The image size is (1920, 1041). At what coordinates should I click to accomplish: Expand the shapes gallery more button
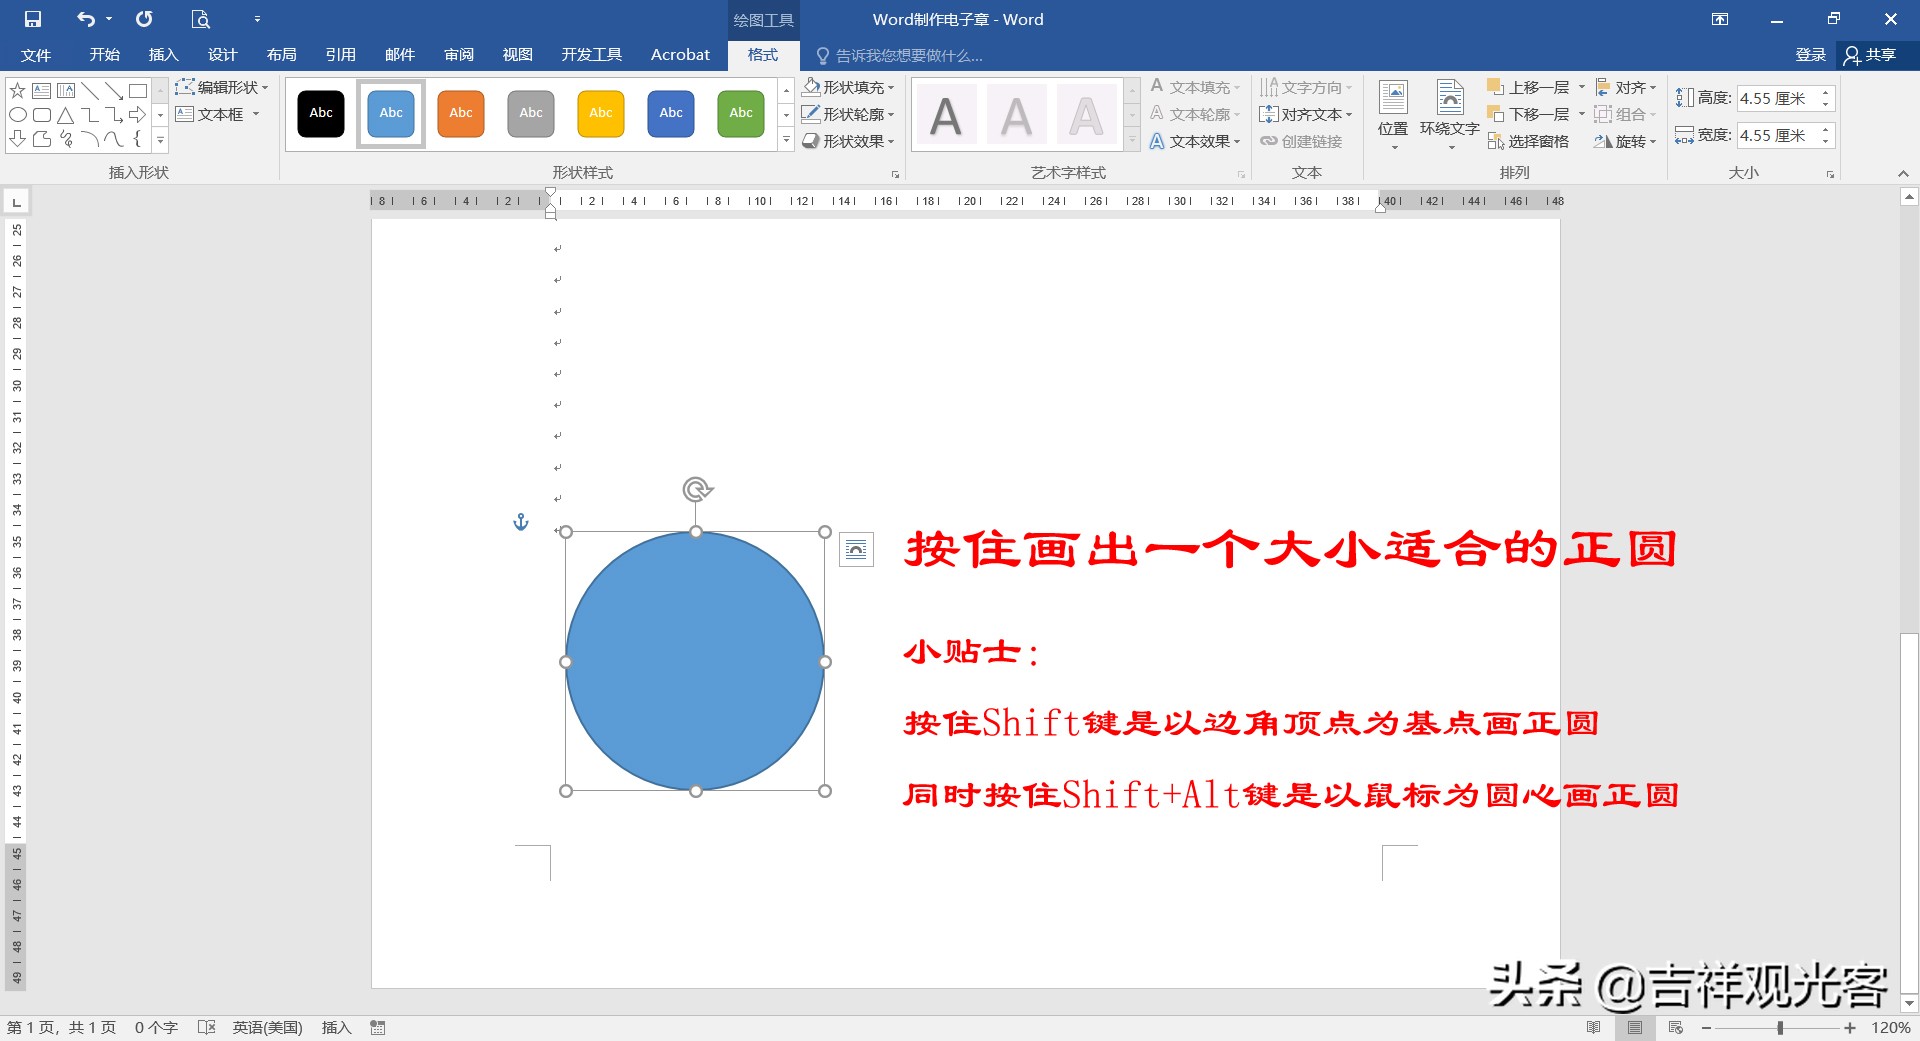click(x=160, y=140)
